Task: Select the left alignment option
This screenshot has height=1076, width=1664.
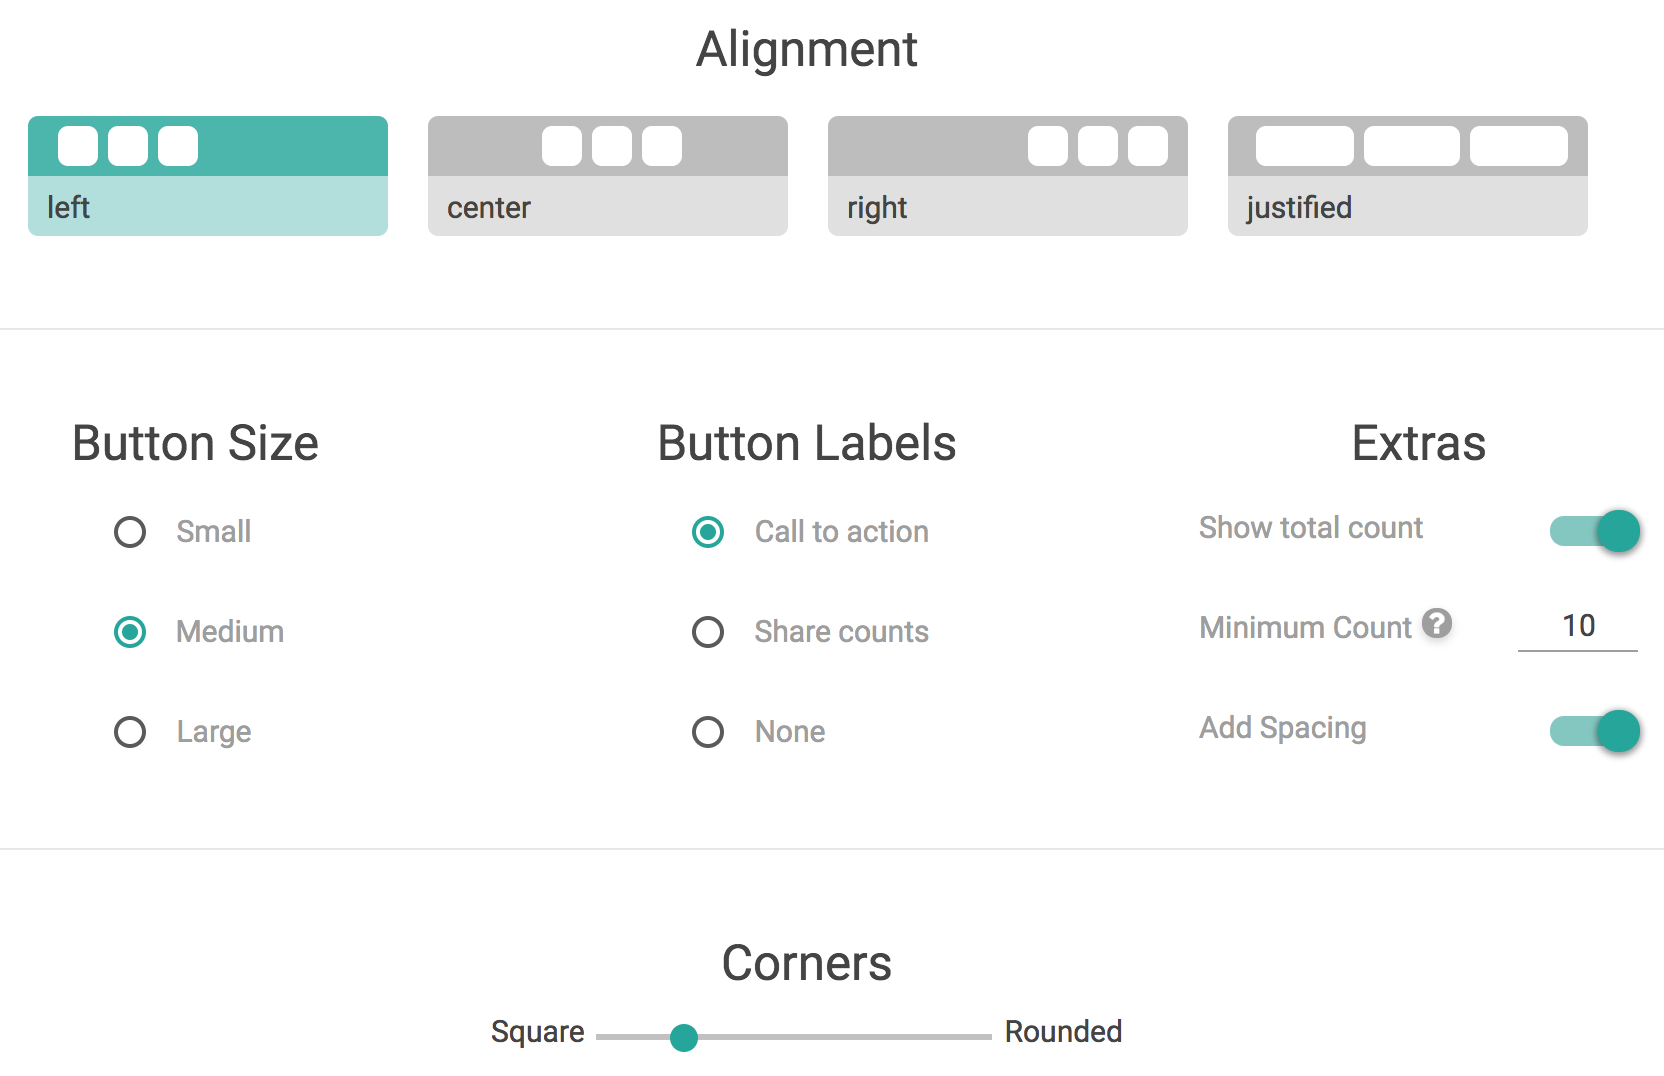Action: (x=207, y=175)
